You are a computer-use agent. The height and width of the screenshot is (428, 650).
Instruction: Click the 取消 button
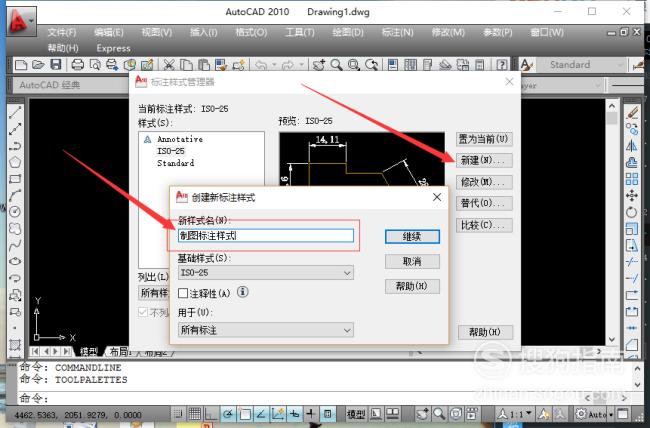[x=412, y=261]
